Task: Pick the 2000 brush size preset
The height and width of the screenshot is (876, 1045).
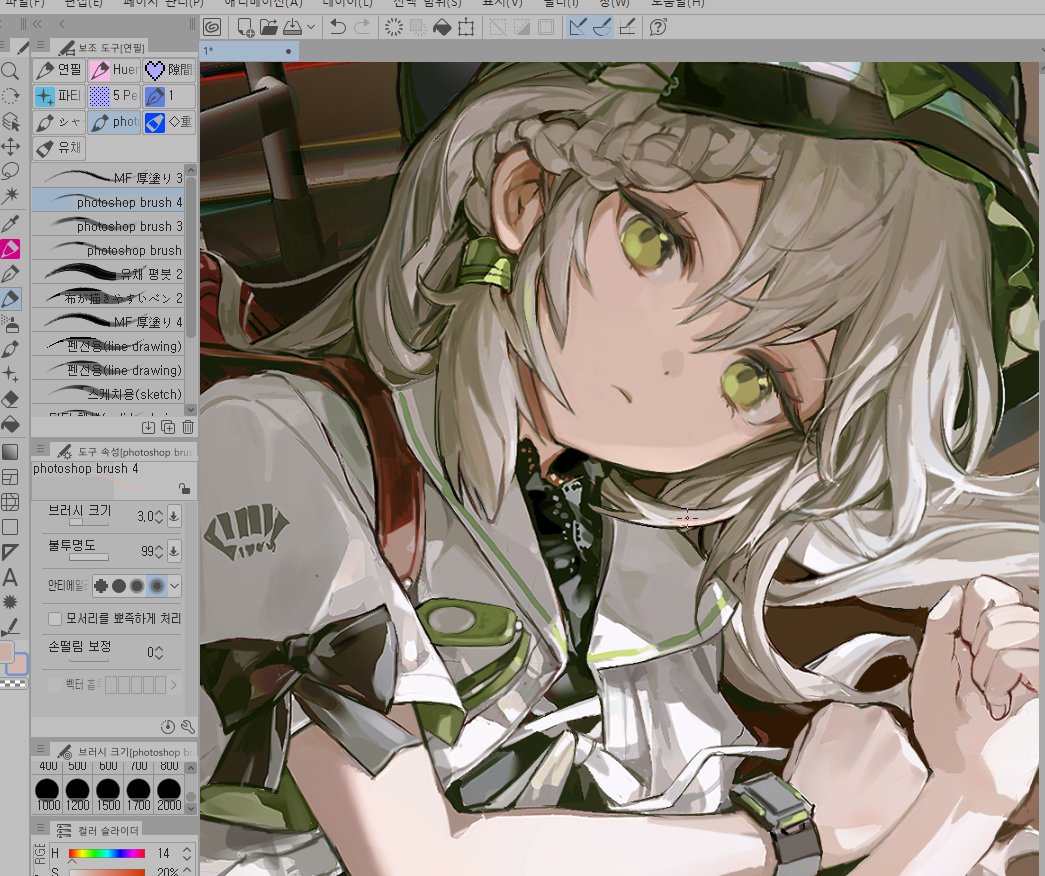Action: tap(169, 796)
